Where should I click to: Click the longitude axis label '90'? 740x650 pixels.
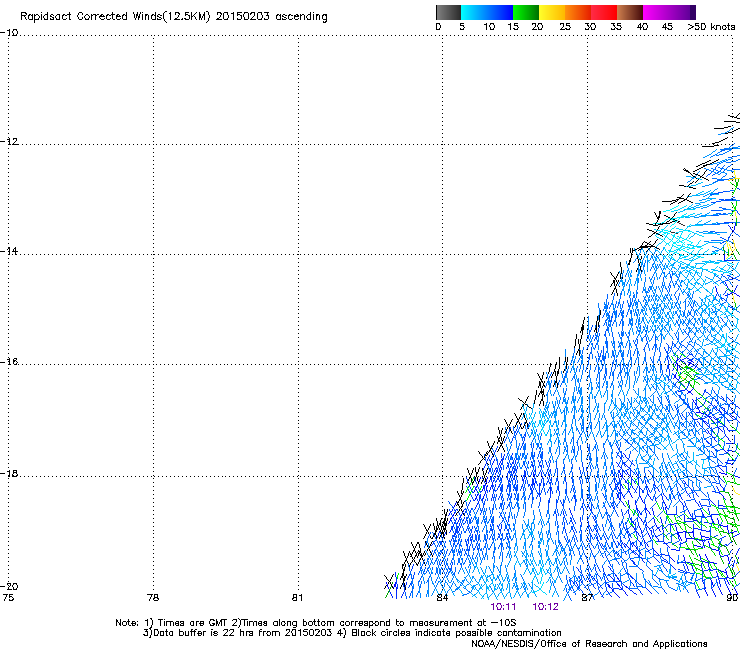pyautogui.click(x=732, y=598)
